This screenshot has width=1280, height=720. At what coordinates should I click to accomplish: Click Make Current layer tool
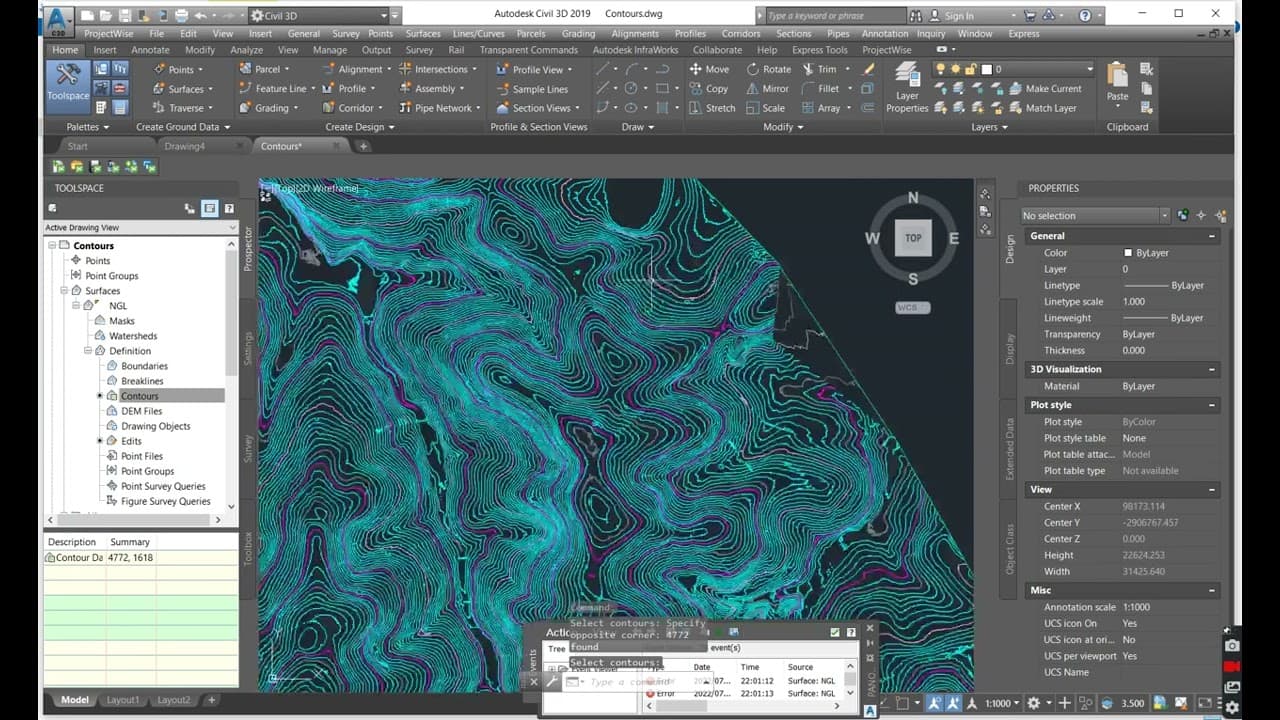tap(1045, 89)
